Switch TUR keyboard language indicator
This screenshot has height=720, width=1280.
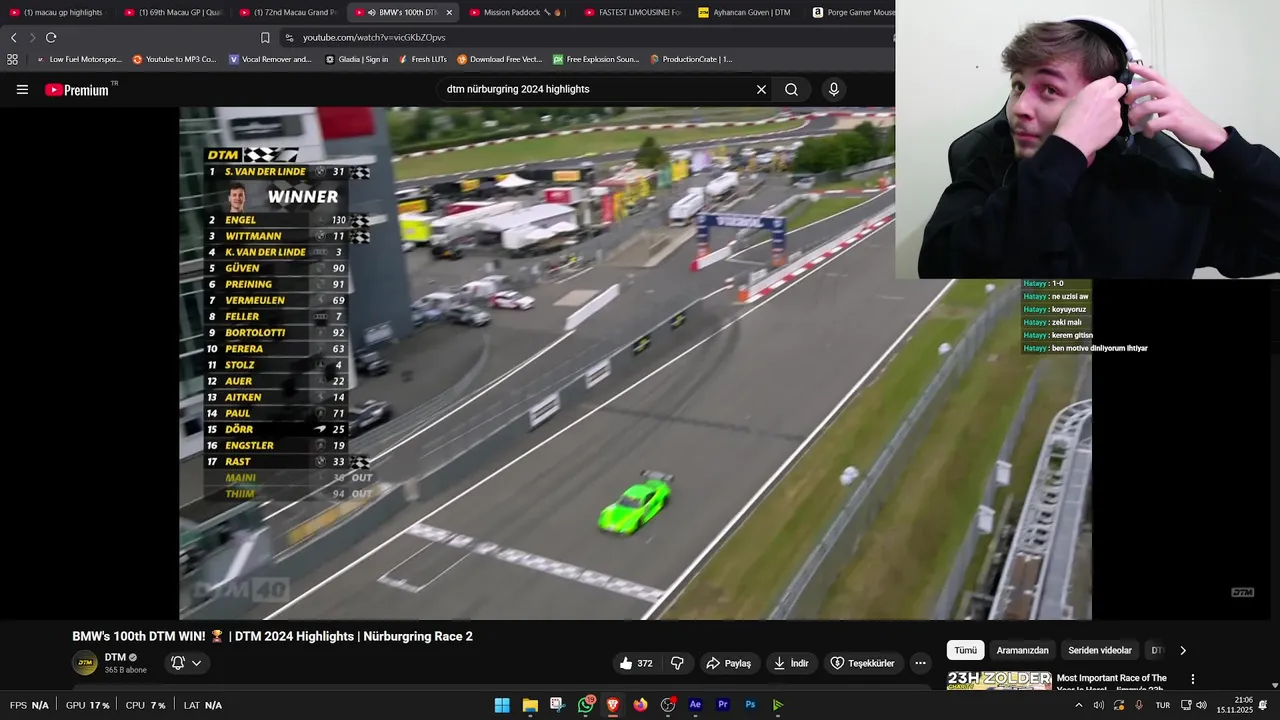pos(1163,705)
